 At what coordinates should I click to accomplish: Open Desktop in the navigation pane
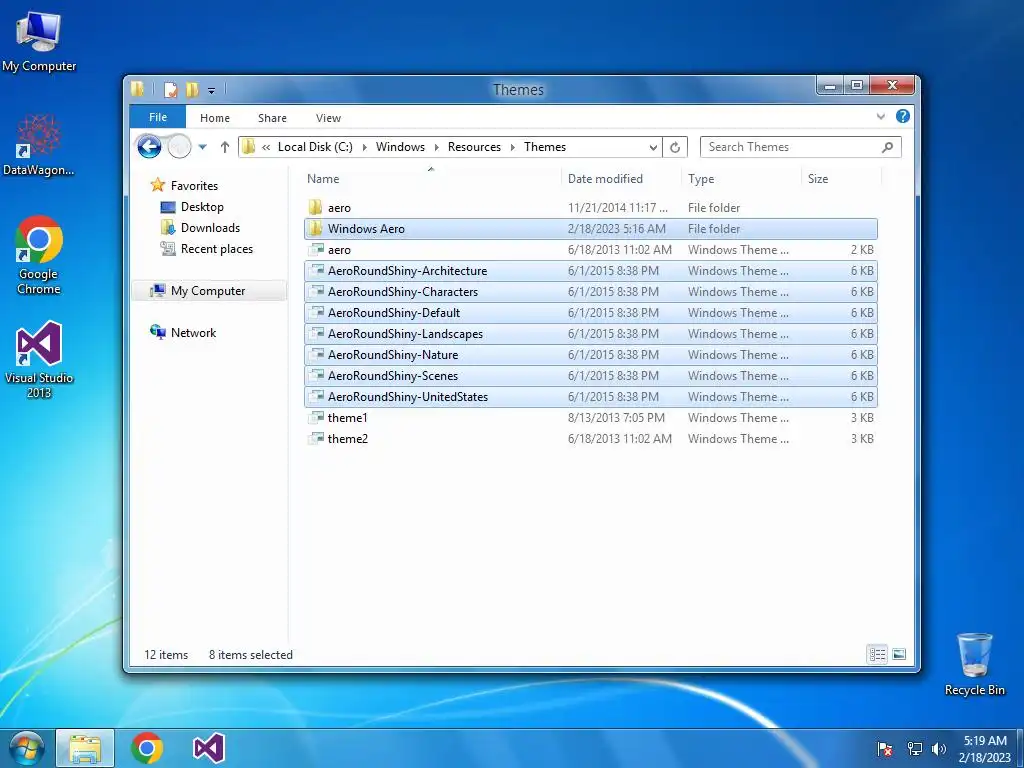[202, 206]
